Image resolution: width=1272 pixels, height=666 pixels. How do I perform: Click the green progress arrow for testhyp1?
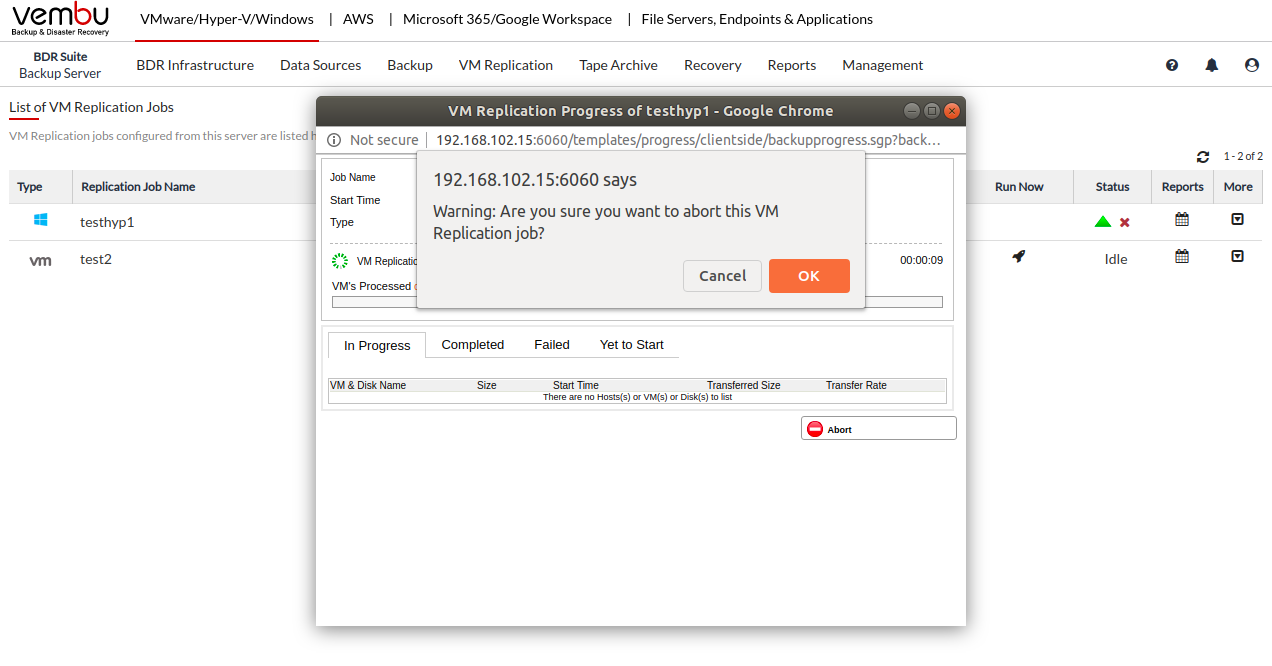pos(1103,222)
